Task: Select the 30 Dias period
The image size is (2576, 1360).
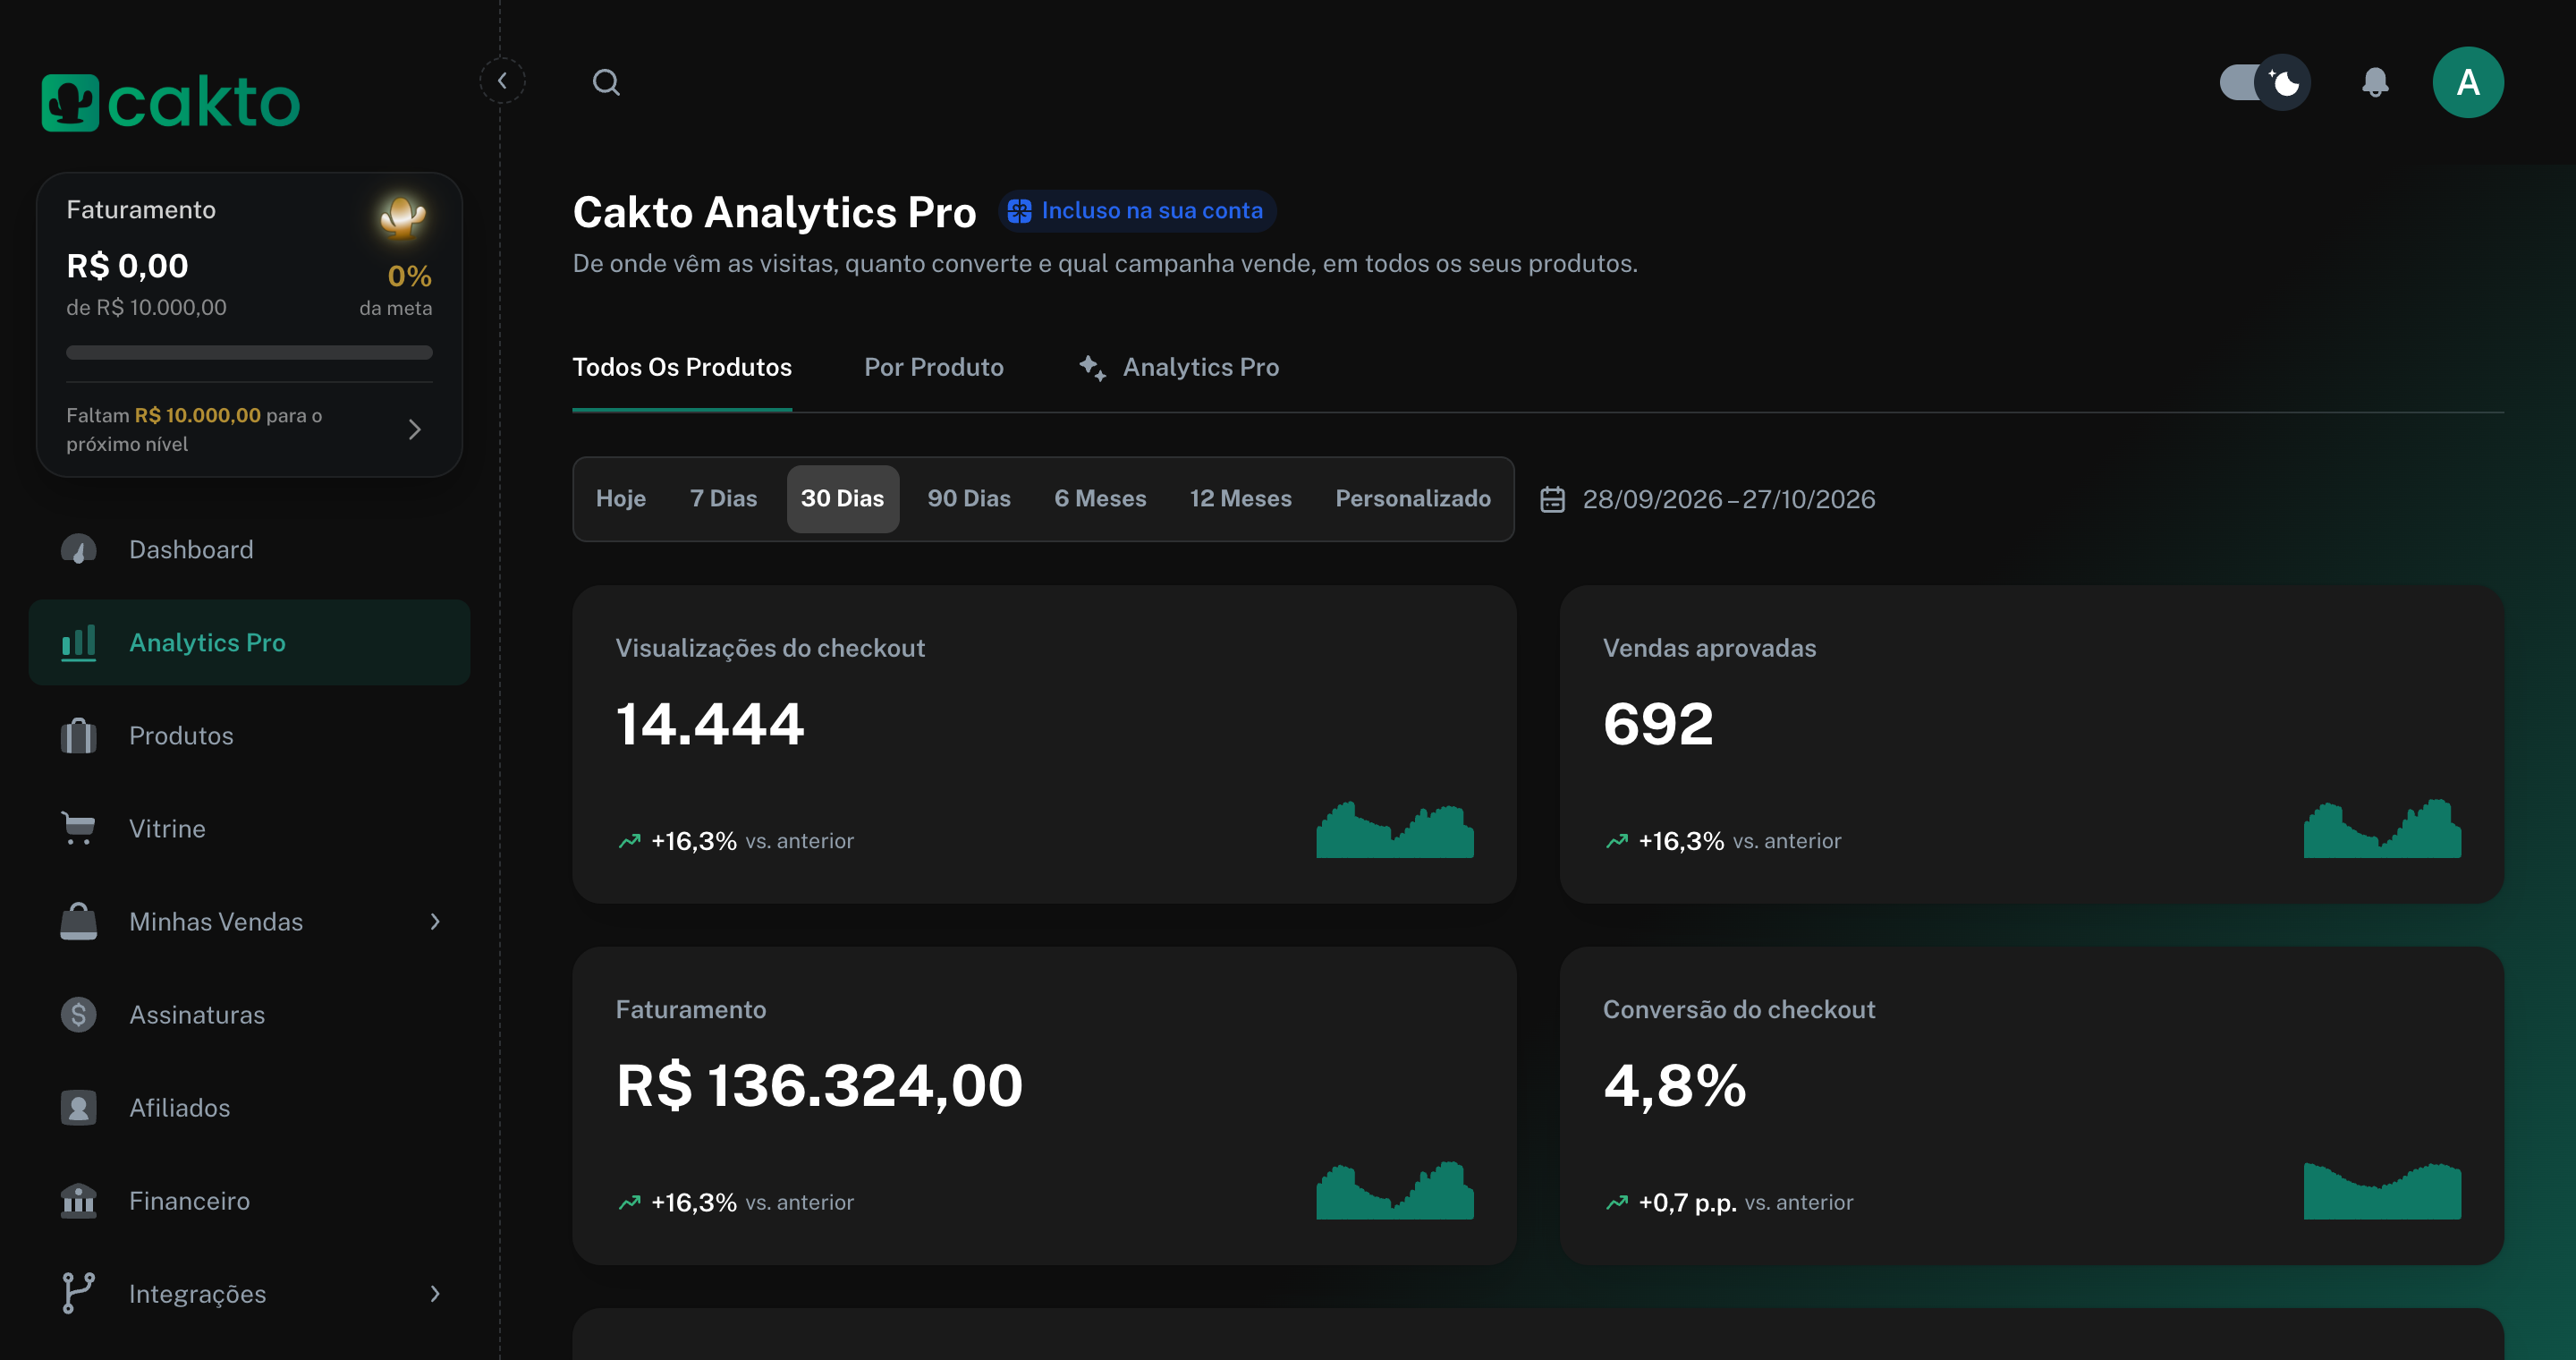Action: pos(842,499)
